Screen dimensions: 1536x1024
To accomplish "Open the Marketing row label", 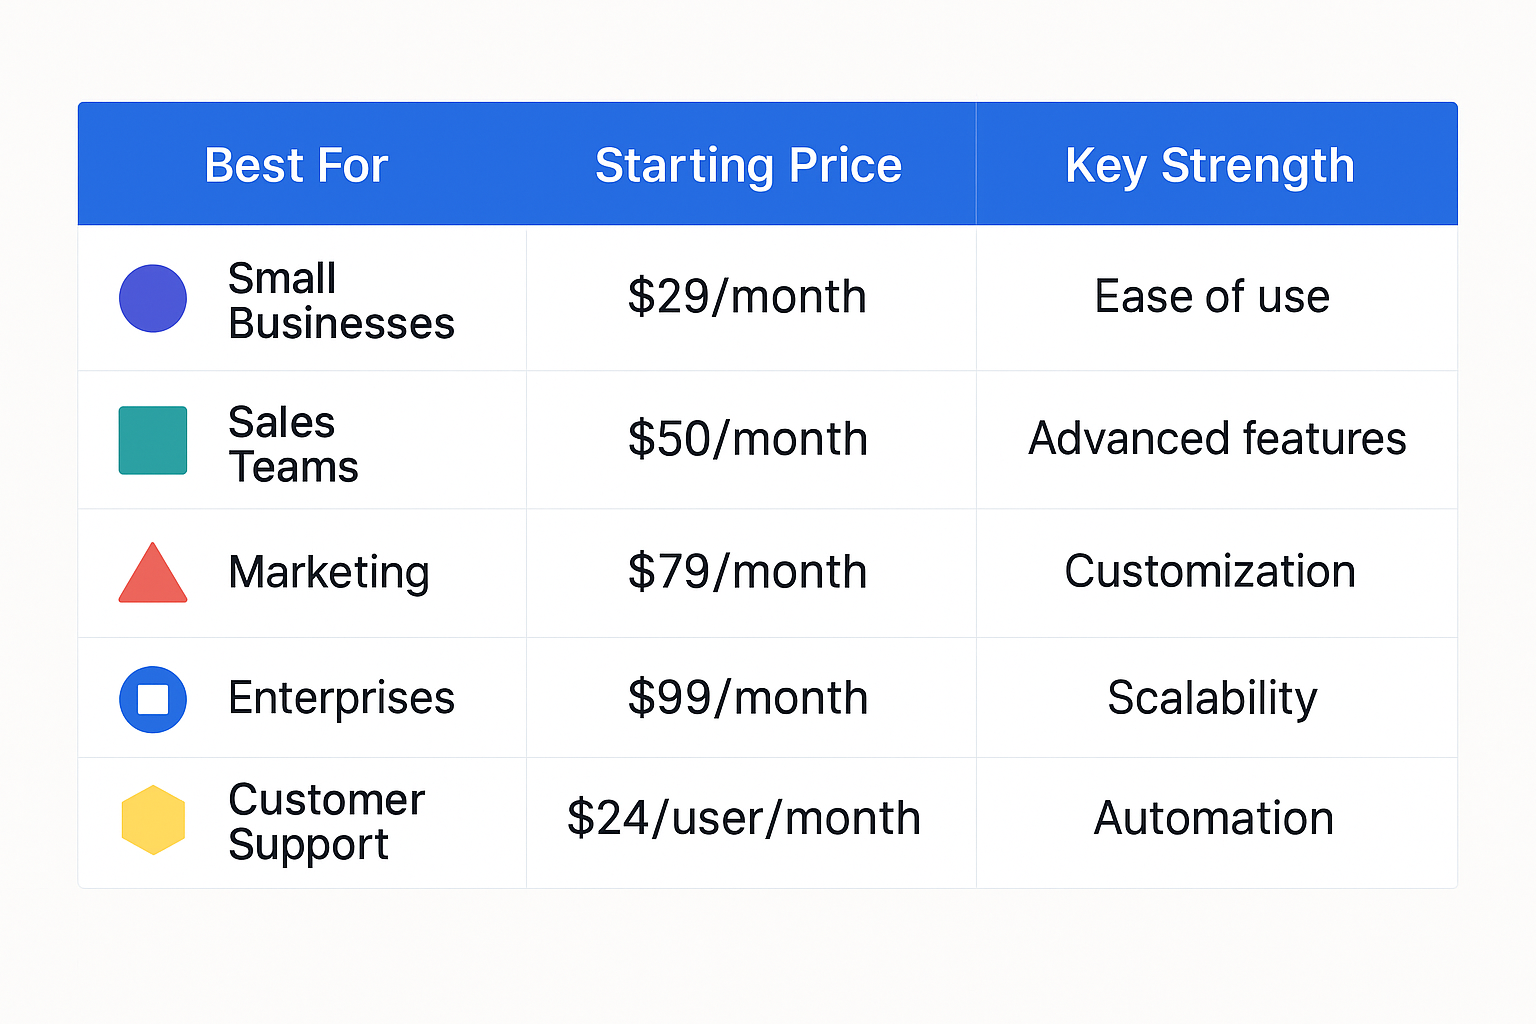I will click(329, 572).
